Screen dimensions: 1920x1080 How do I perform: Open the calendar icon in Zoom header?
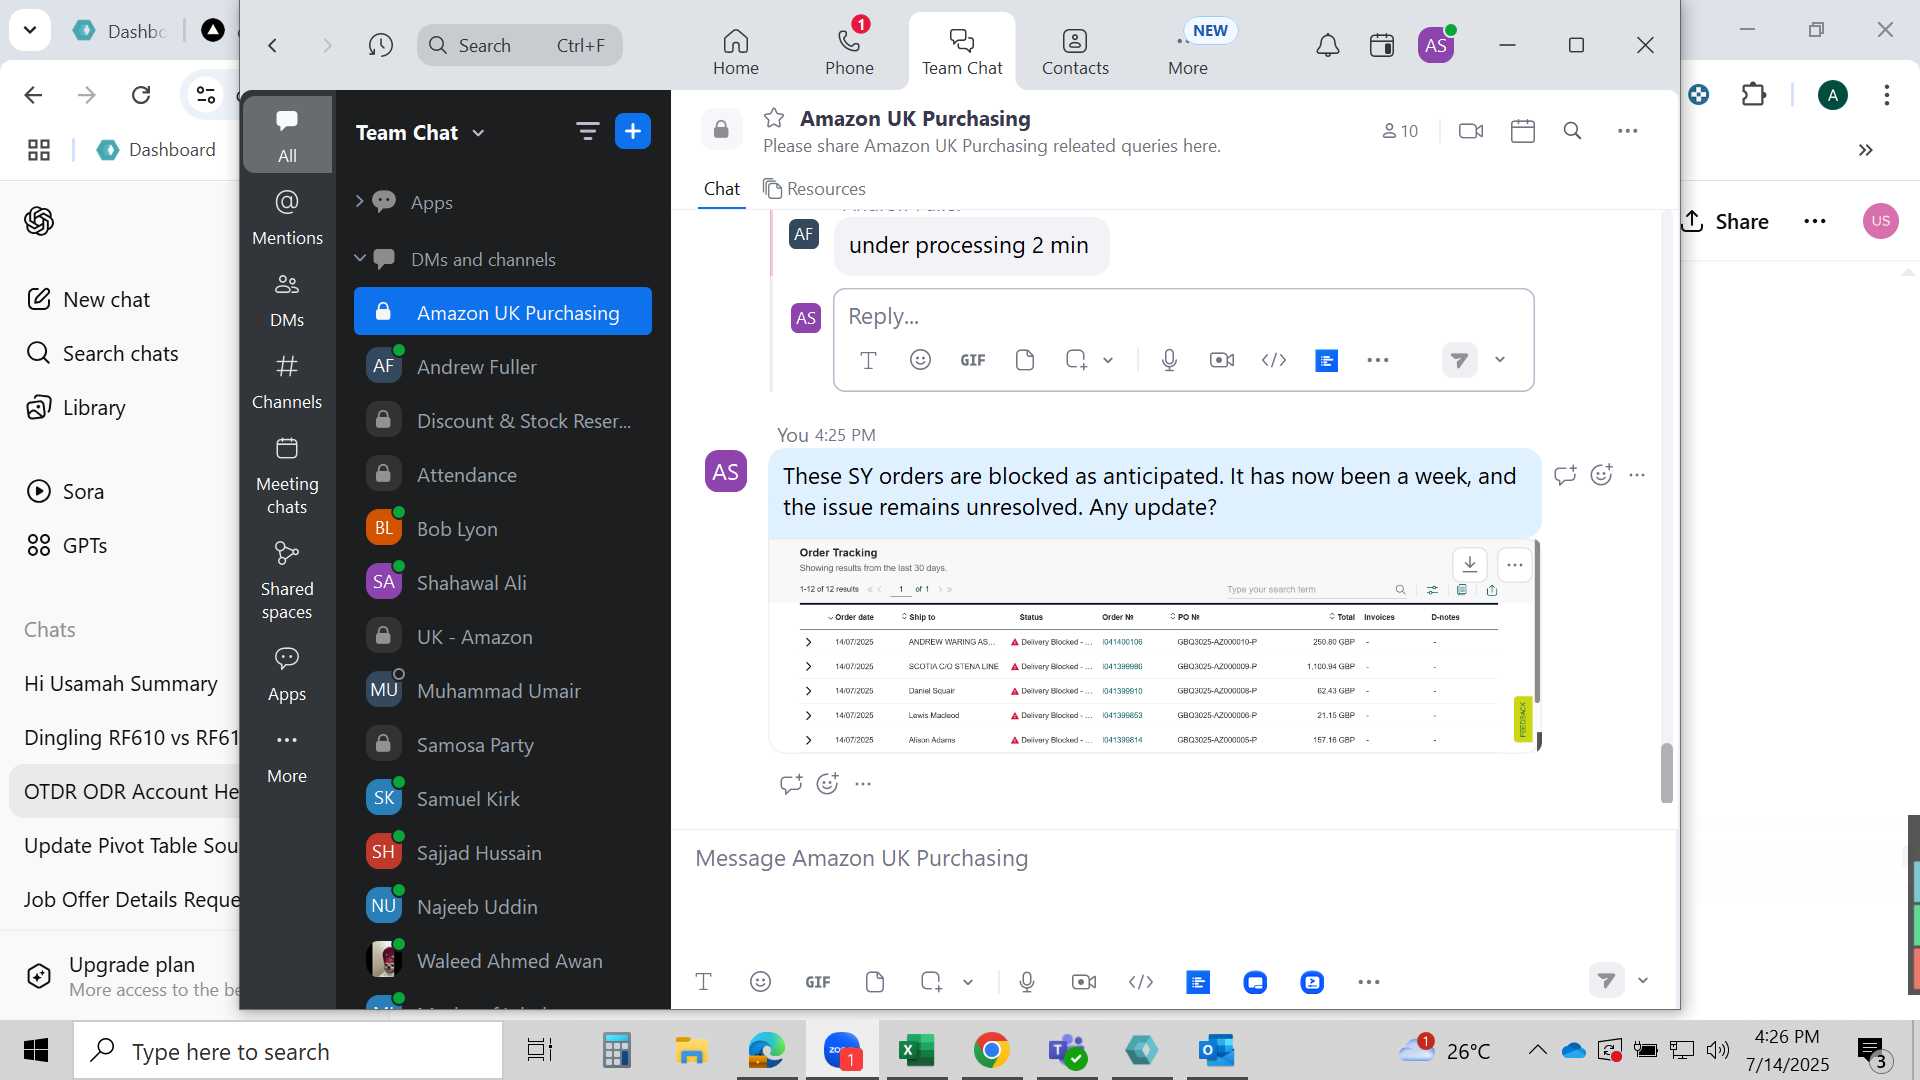point(1382,45)
